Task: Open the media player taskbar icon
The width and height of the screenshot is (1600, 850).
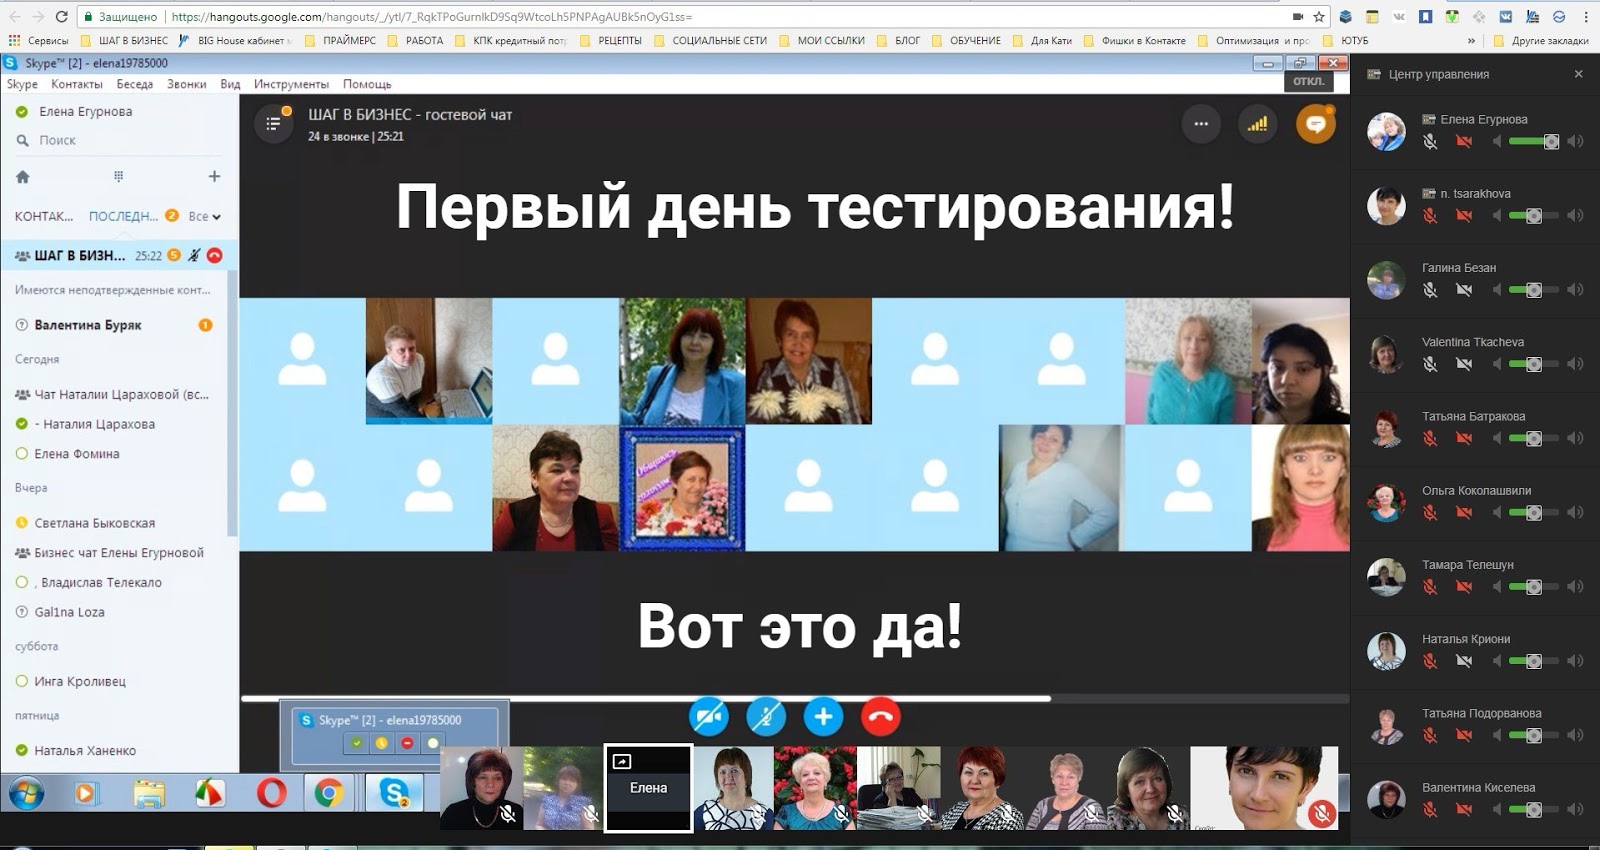Action: tap(86, 793)
